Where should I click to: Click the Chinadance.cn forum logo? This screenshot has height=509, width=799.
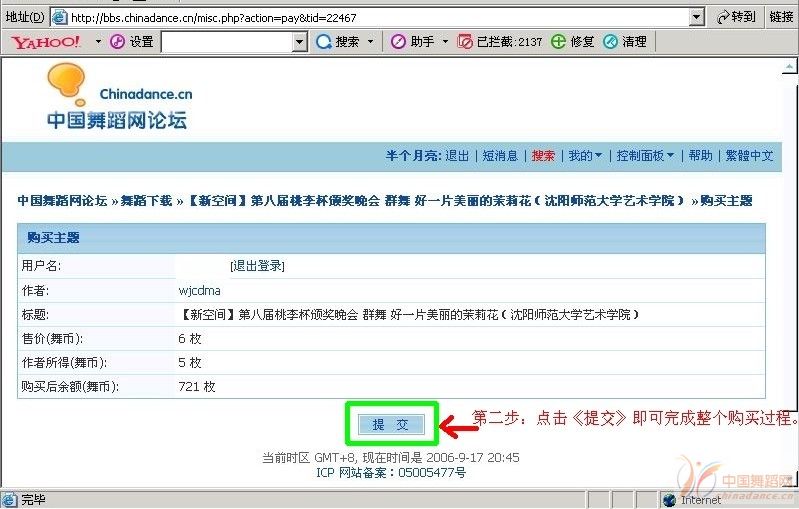click(119, 96)
